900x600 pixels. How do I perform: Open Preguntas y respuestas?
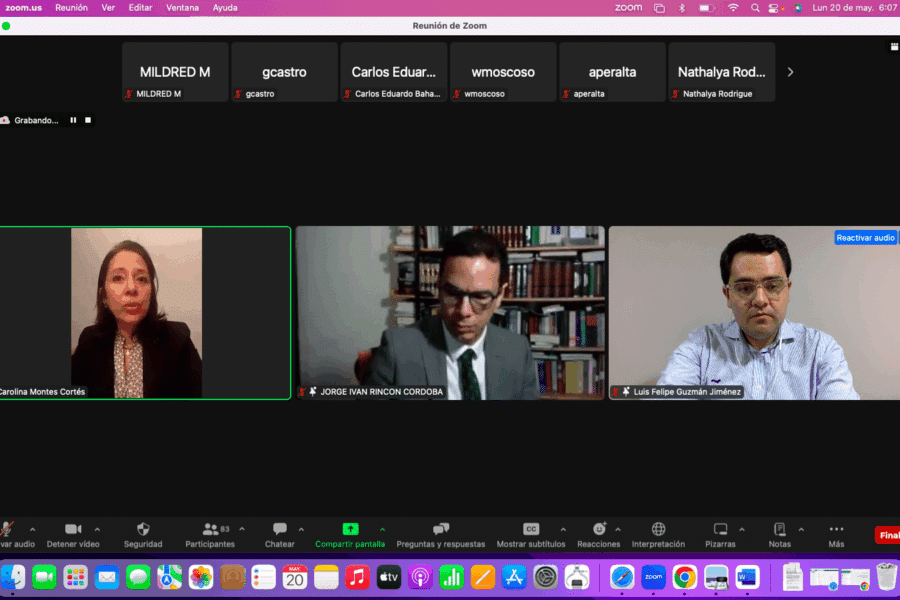tap(440, 530)
